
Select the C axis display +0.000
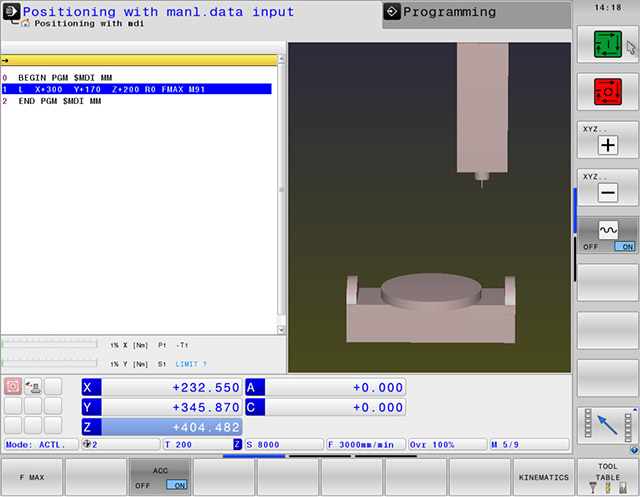tap(325, 407)
